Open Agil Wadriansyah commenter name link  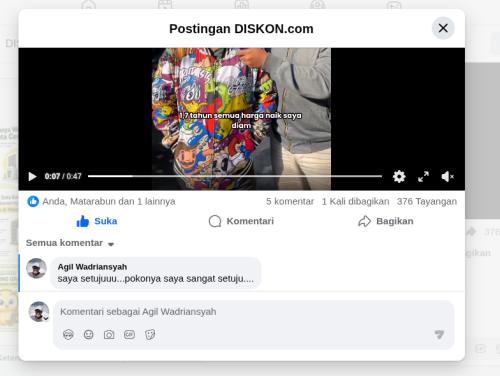[92, 267]
